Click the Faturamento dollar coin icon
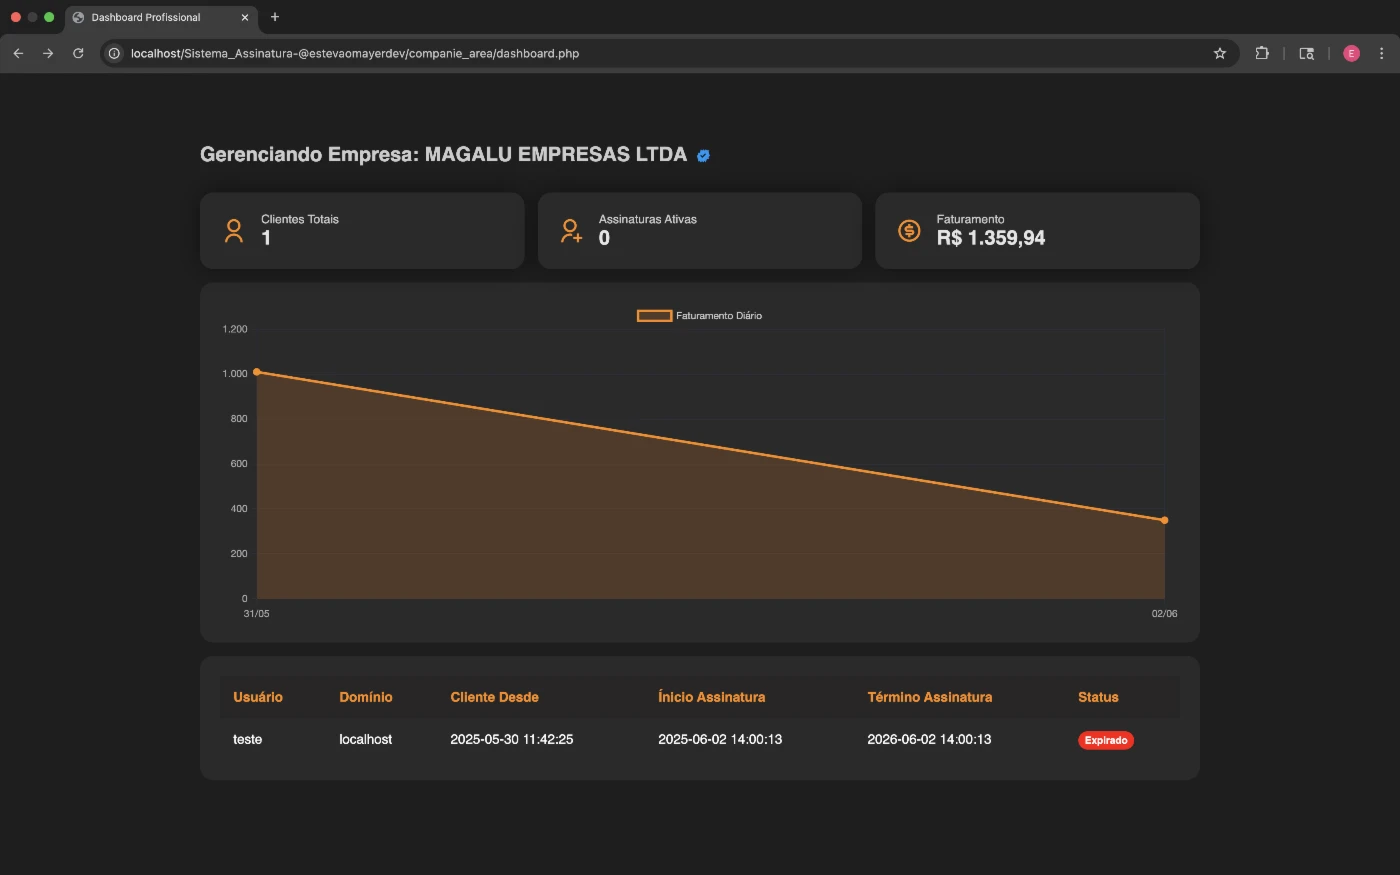Screen dimensions: 1400x875 [x=909, y=231]
